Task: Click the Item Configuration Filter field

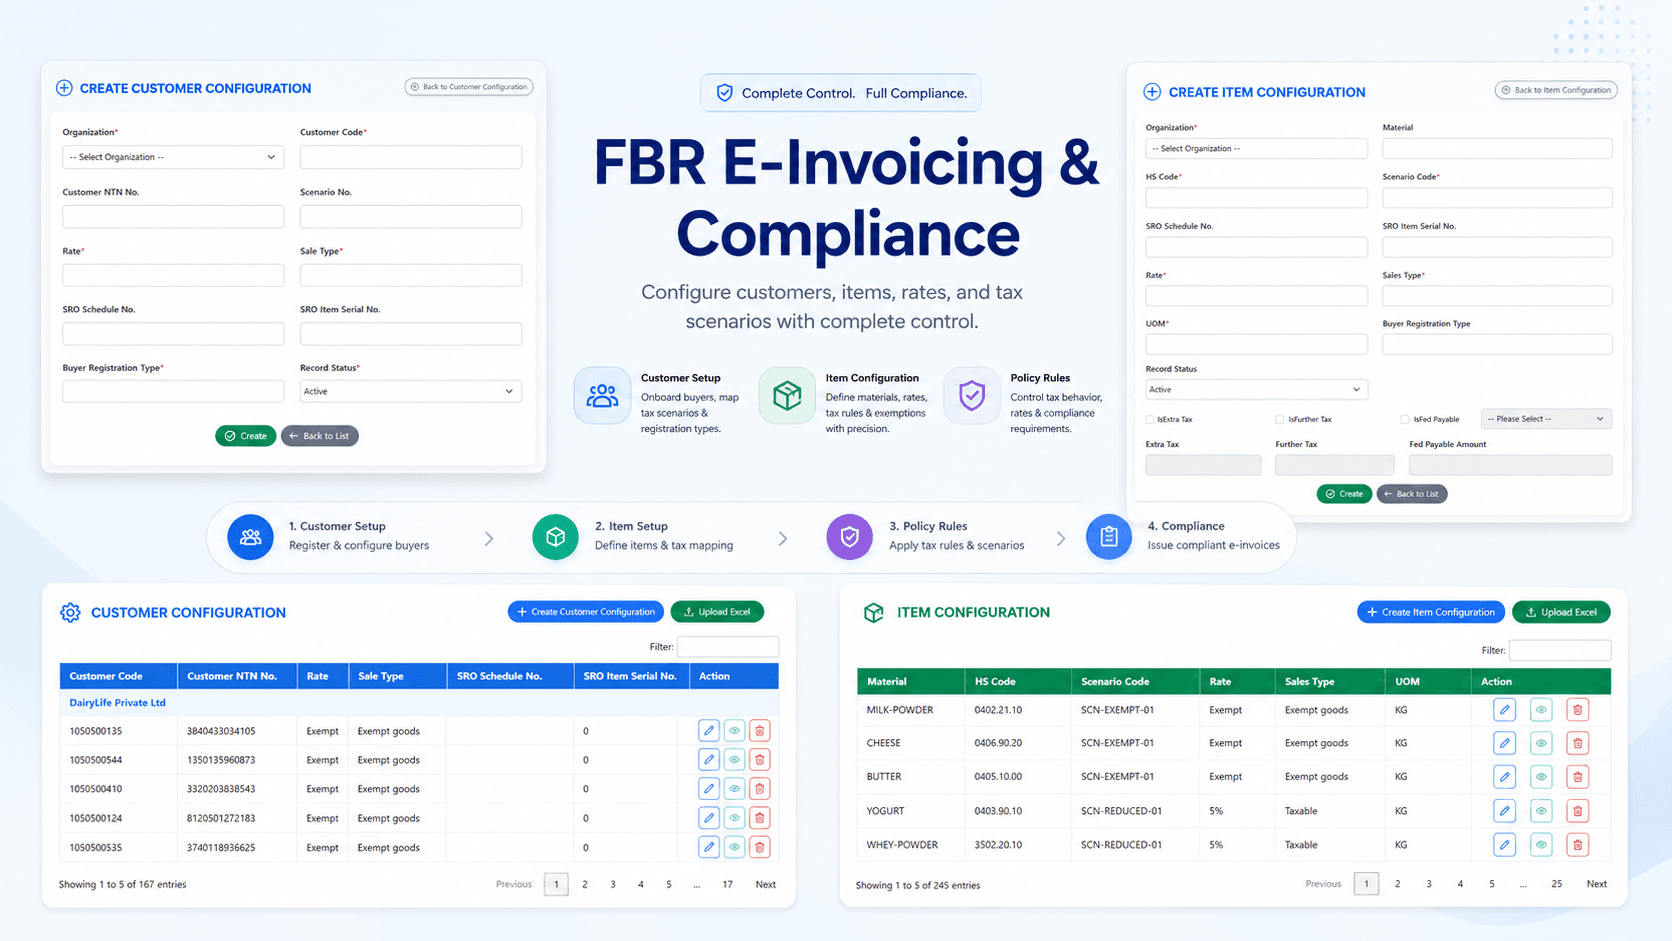Action: [1560, 650]
